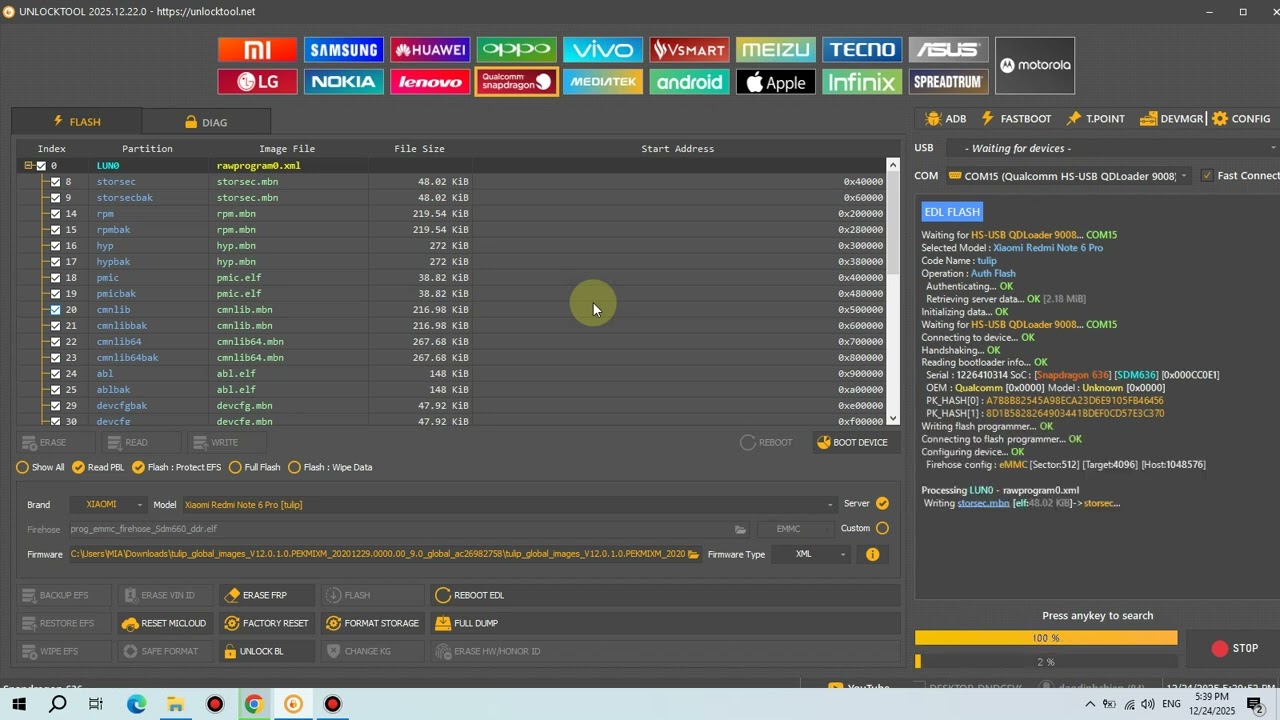Choose the Spreadtrum platform icon
The image size is (1280, 720).
click(949, 82)
